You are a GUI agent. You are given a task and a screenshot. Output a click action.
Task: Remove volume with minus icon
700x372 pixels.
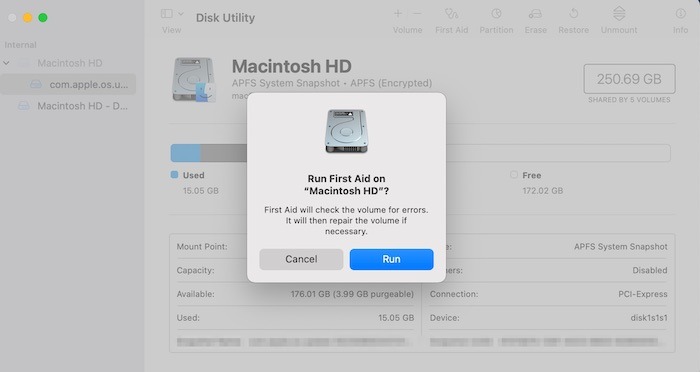417,14
